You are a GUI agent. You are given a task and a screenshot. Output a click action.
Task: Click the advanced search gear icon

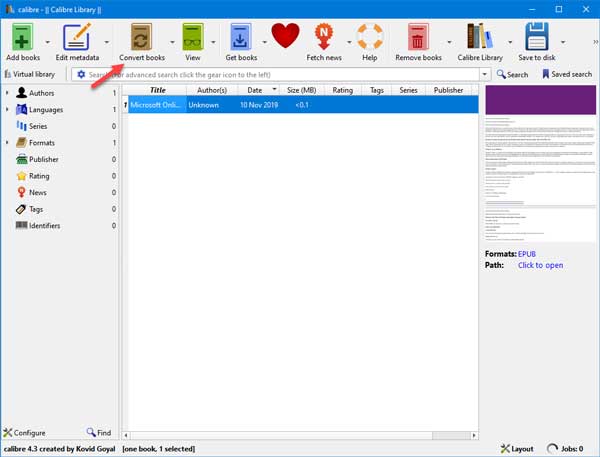point(81,74)
